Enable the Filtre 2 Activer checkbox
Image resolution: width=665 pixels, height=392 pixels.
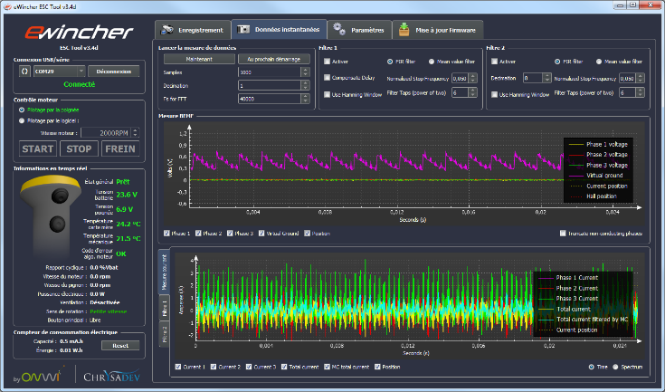[x=495, y=62]
